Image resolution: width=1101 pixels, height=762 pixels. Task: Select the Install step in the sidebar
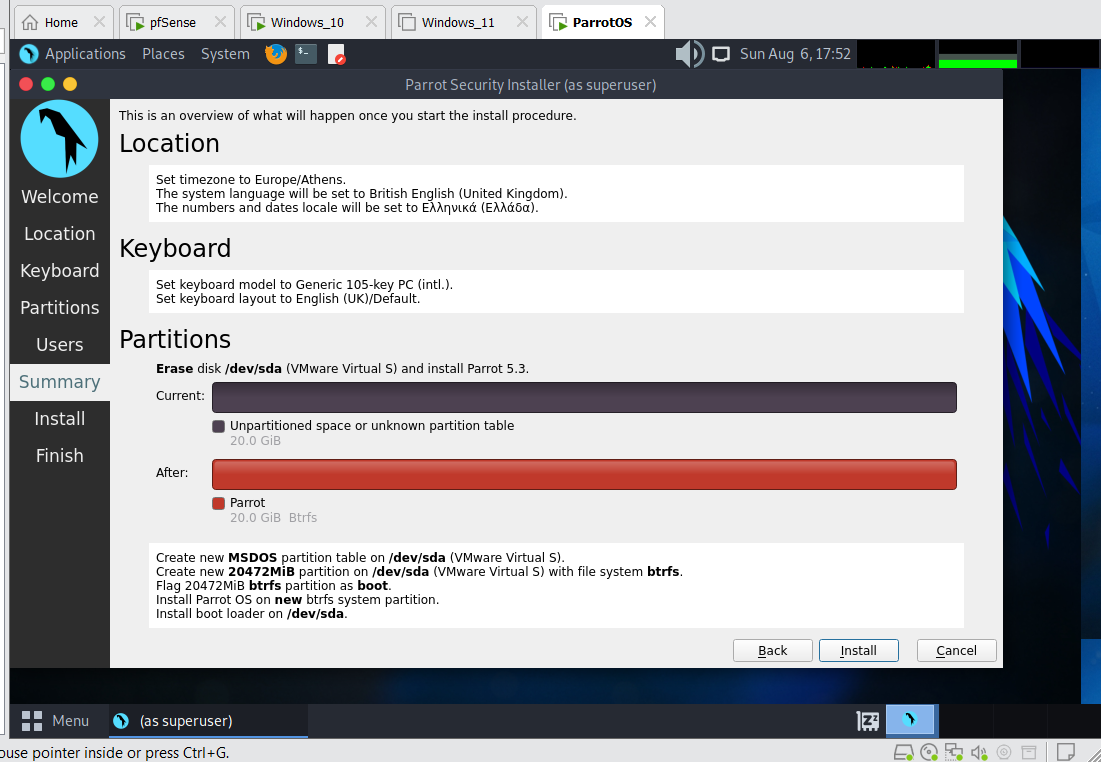[60, 419]
